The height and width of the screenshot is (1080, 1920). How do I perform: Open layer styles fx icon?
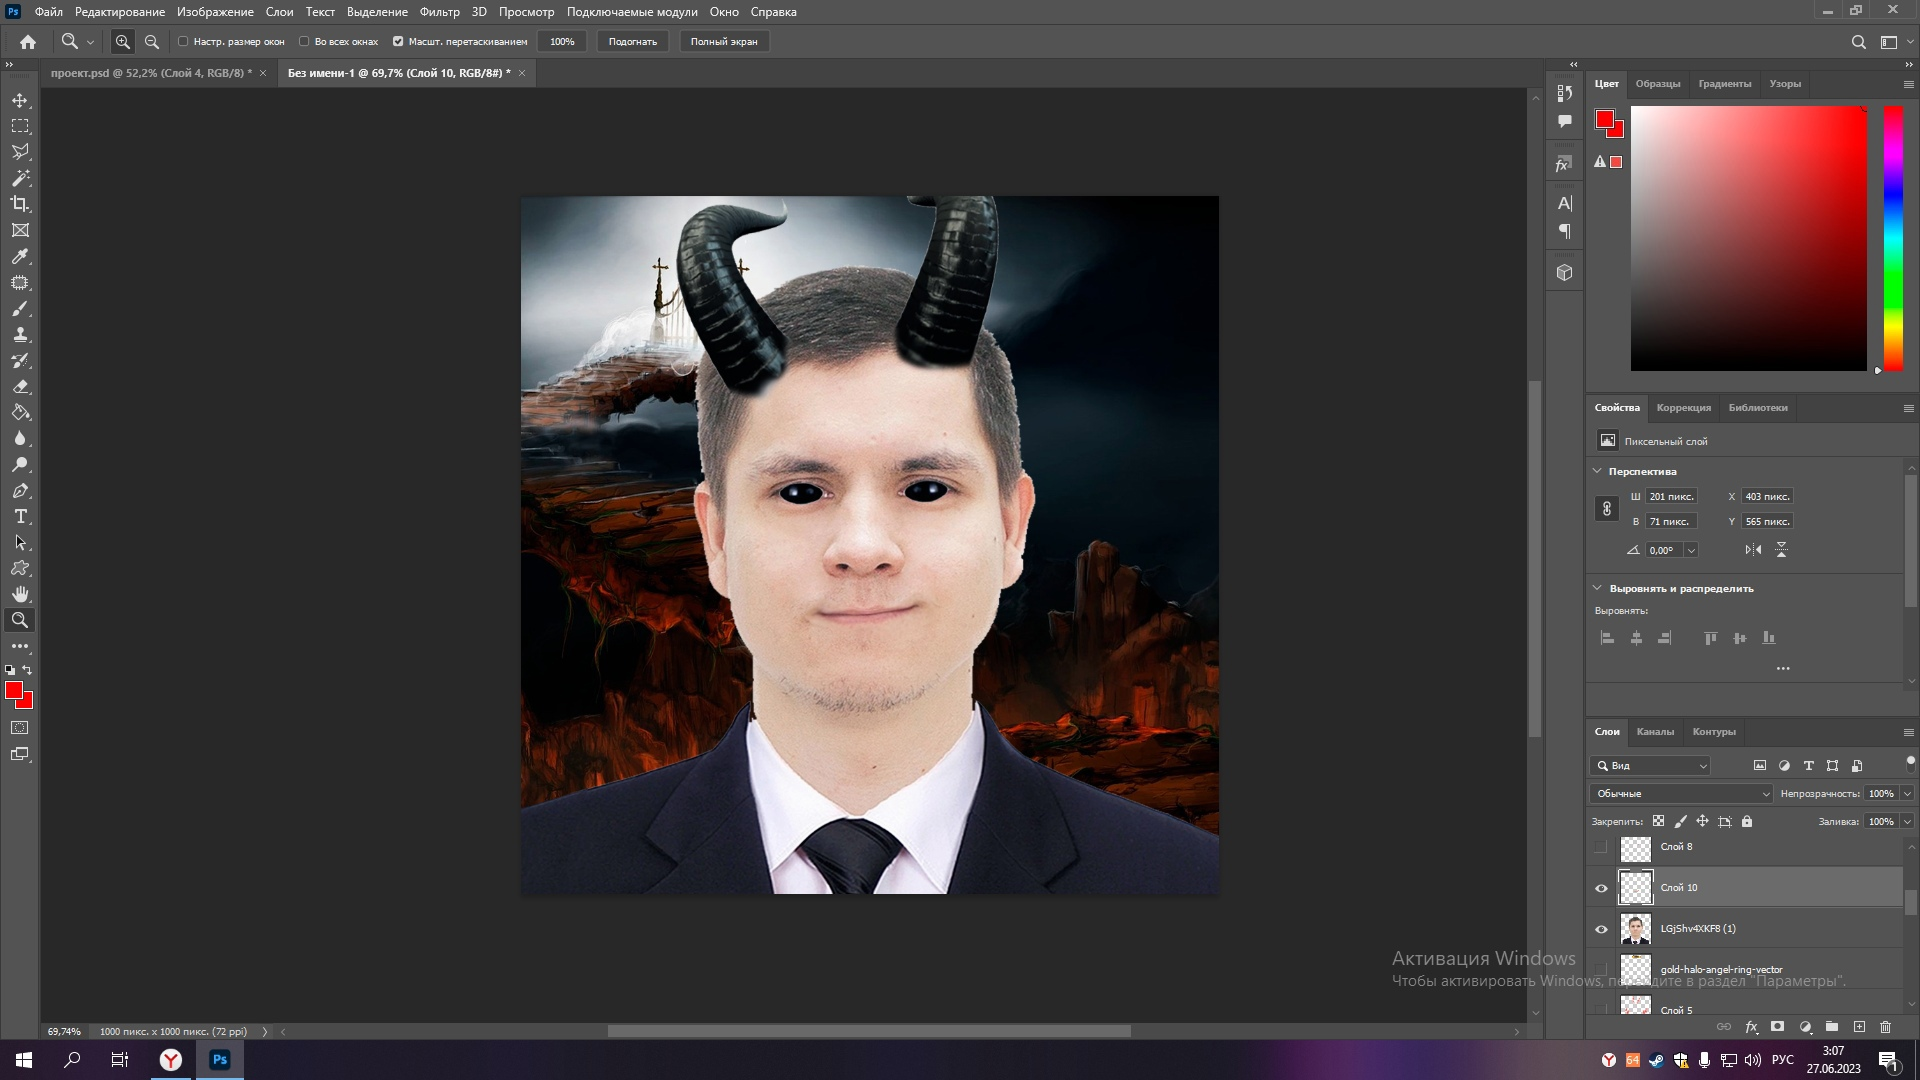coord(1751,1027)
